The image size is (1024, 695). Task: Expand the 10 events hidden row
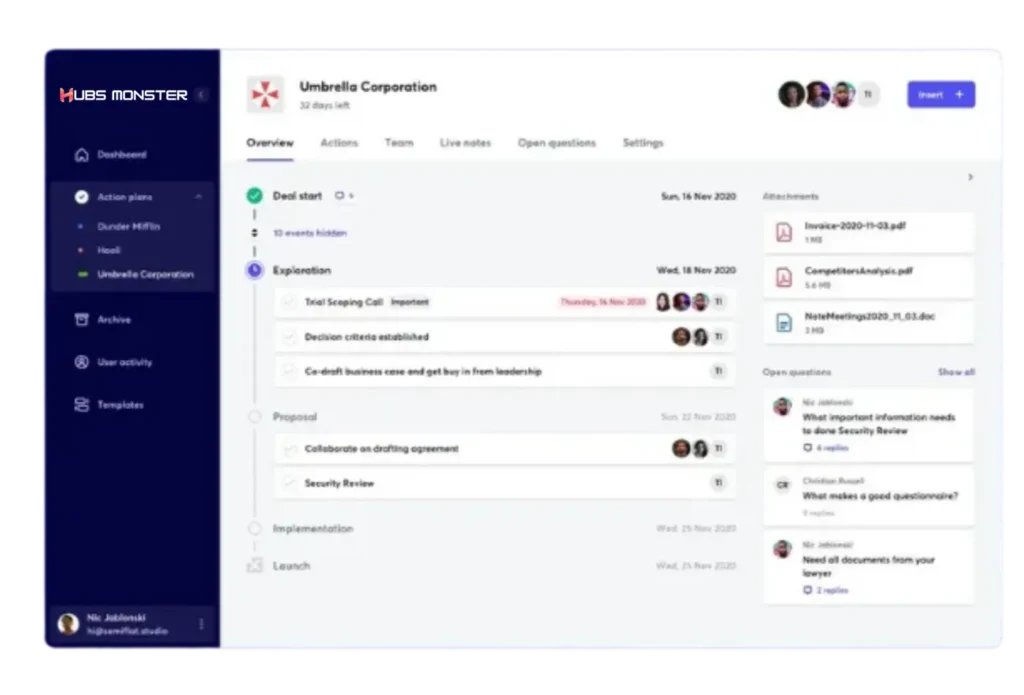pyautogui.click(x=309, y=233)
